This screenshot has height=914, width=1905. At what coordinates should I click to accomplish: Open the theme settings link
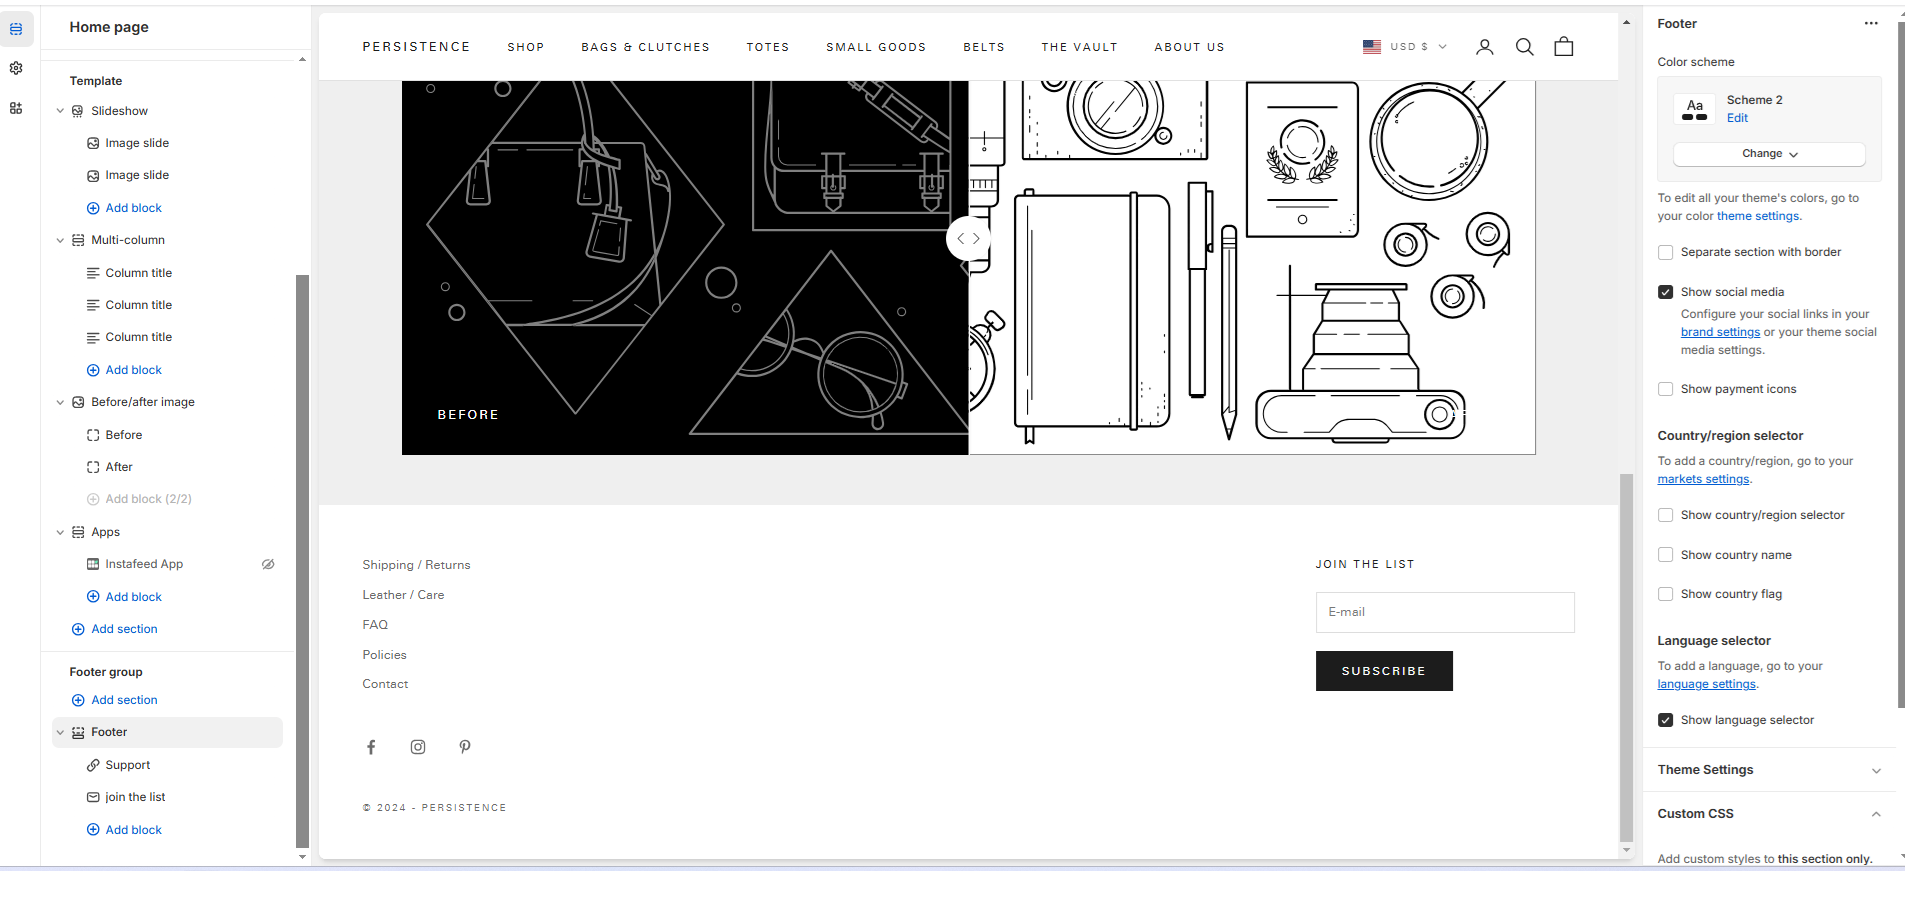pyautogui.click(x=1758, y=216)
